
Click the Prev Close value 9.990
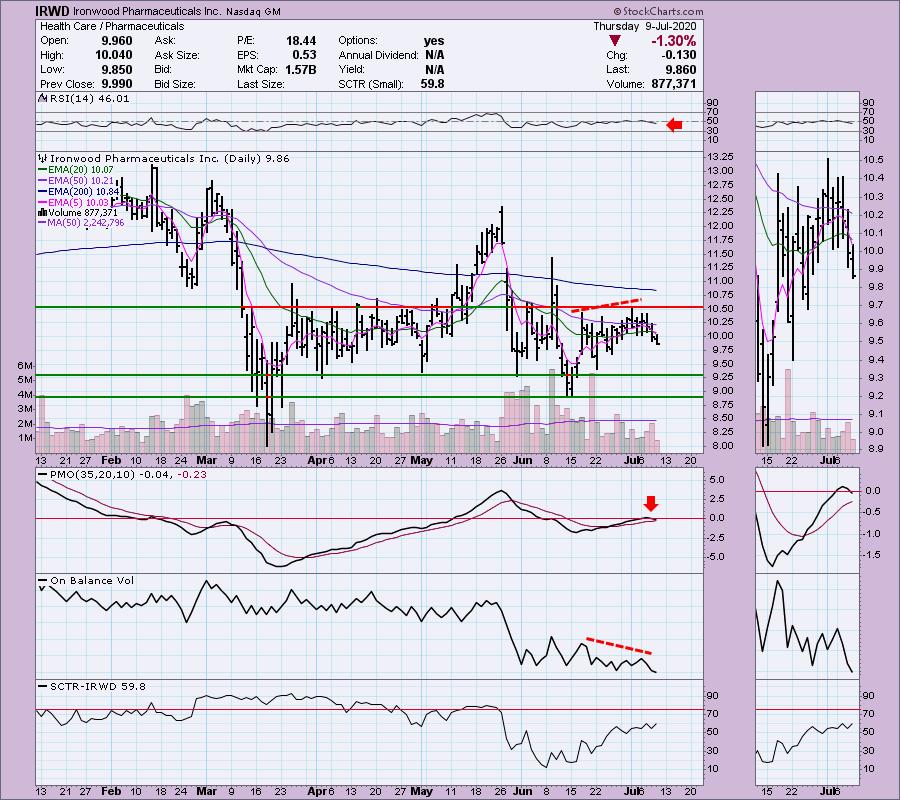coord(117,84)
